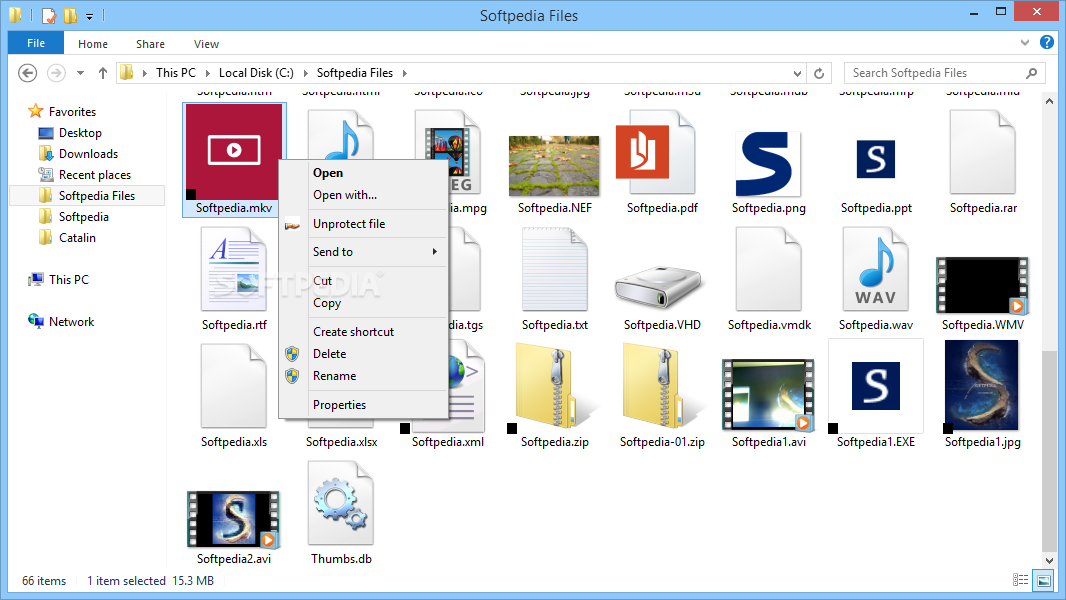Open Explorer help question mark

[x=1047, y=43]
